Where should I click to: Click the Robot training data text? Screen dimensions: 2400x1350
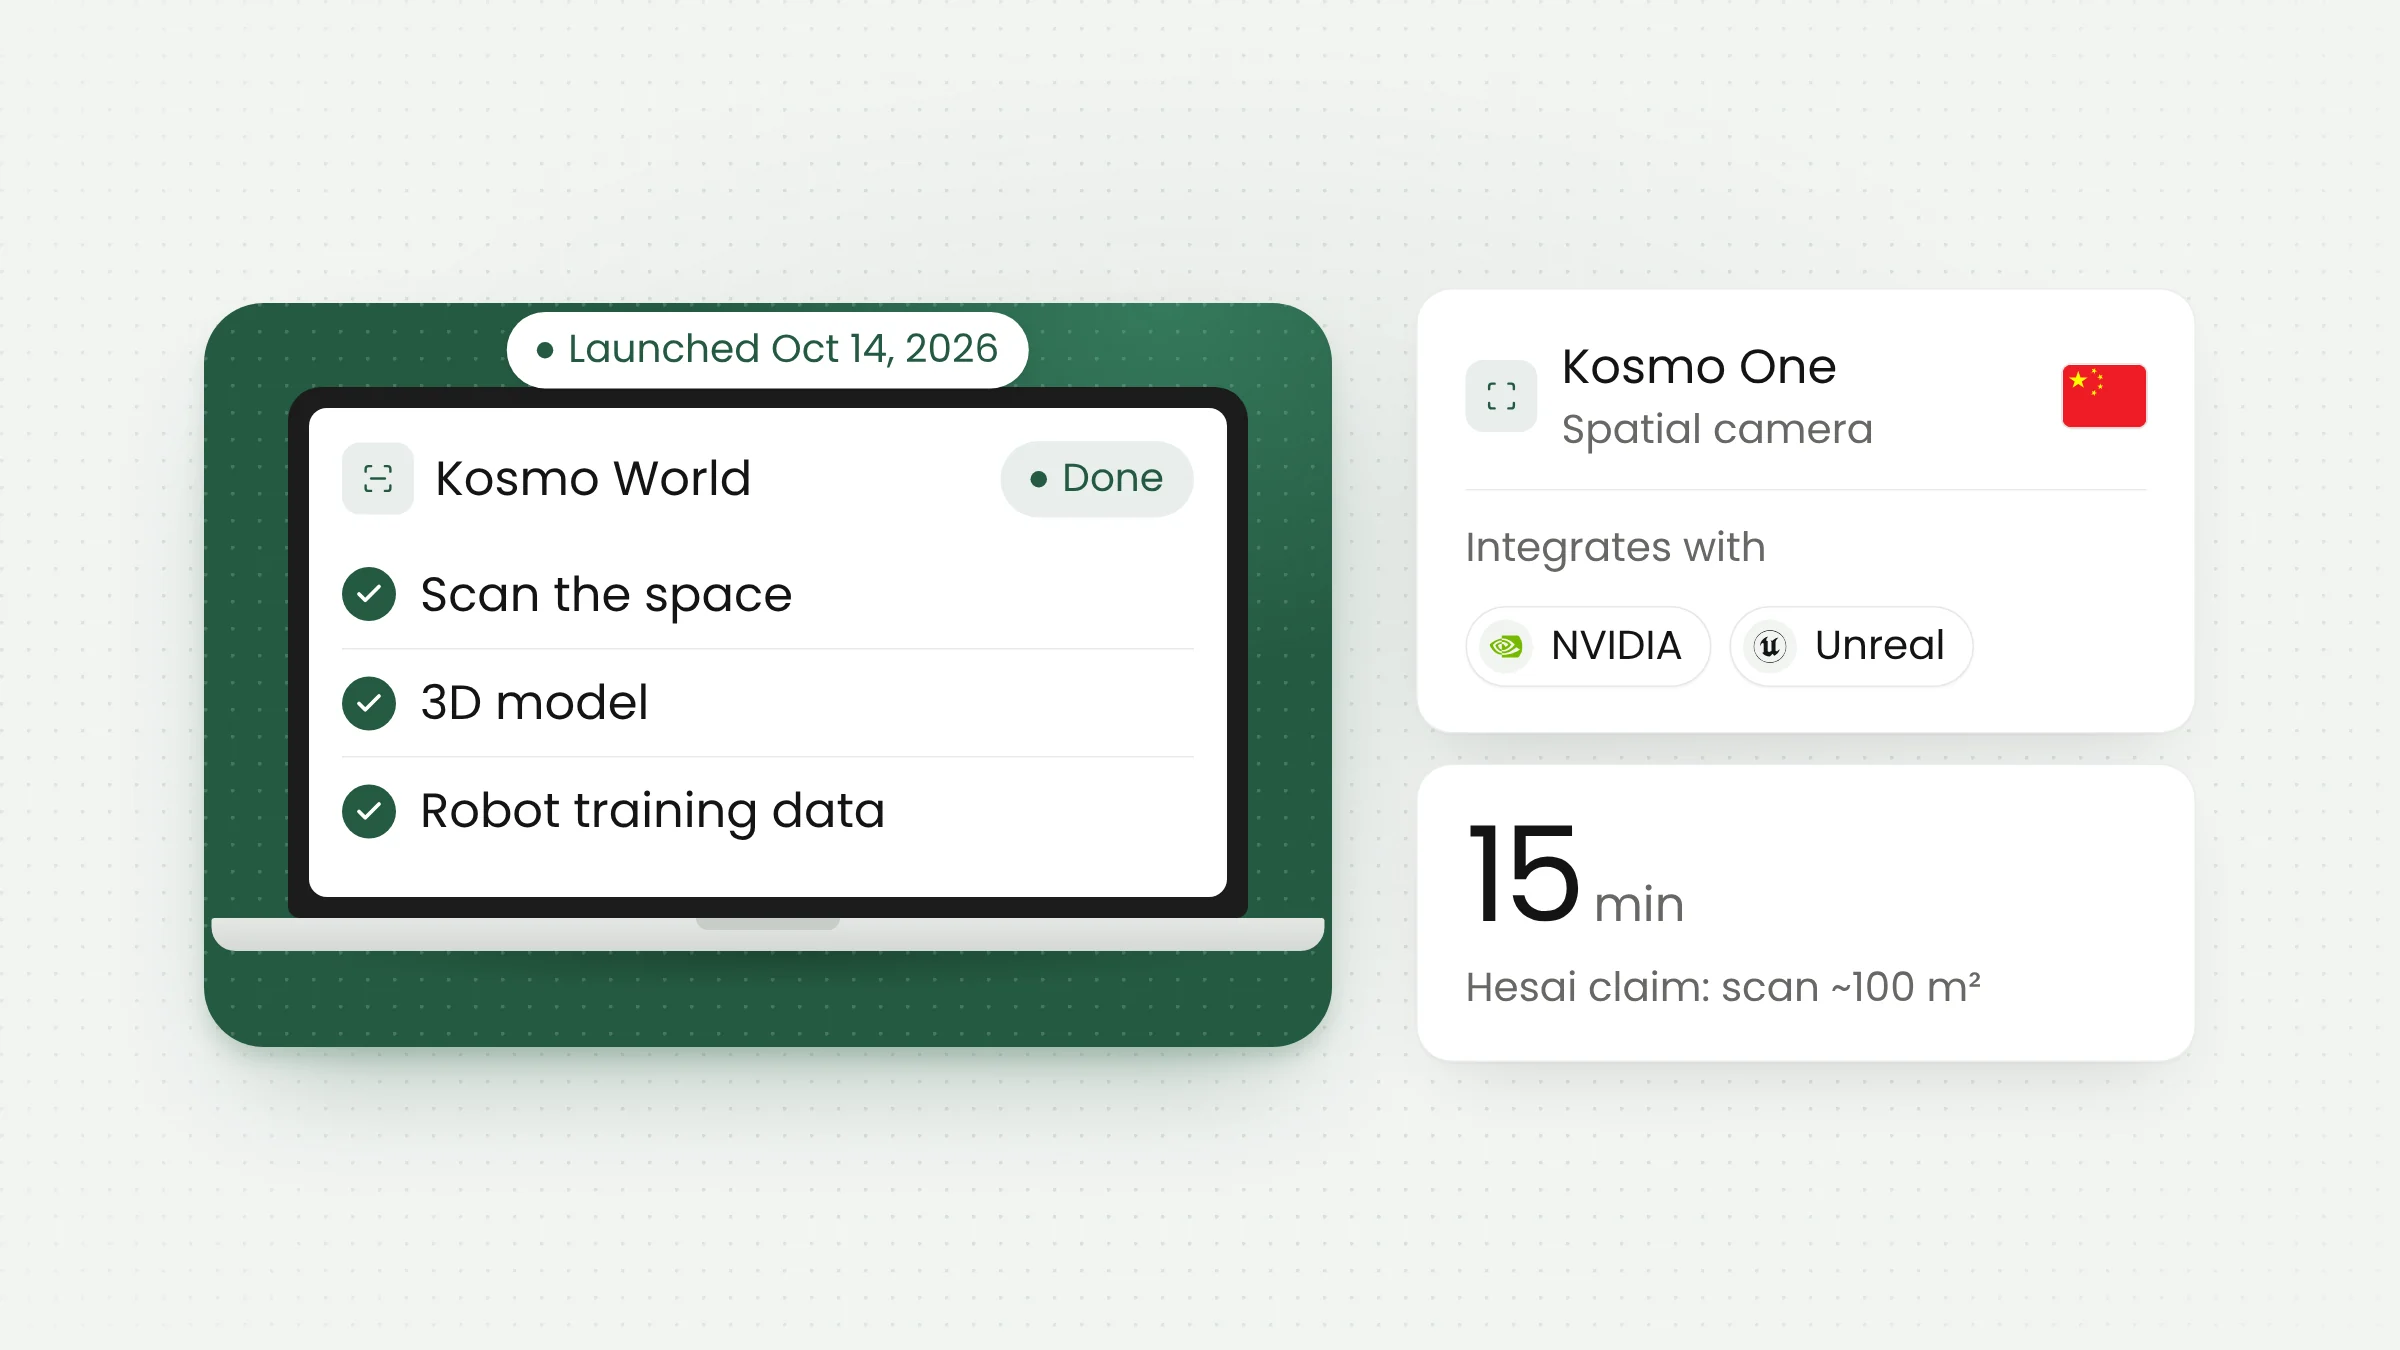pos(652,811)
